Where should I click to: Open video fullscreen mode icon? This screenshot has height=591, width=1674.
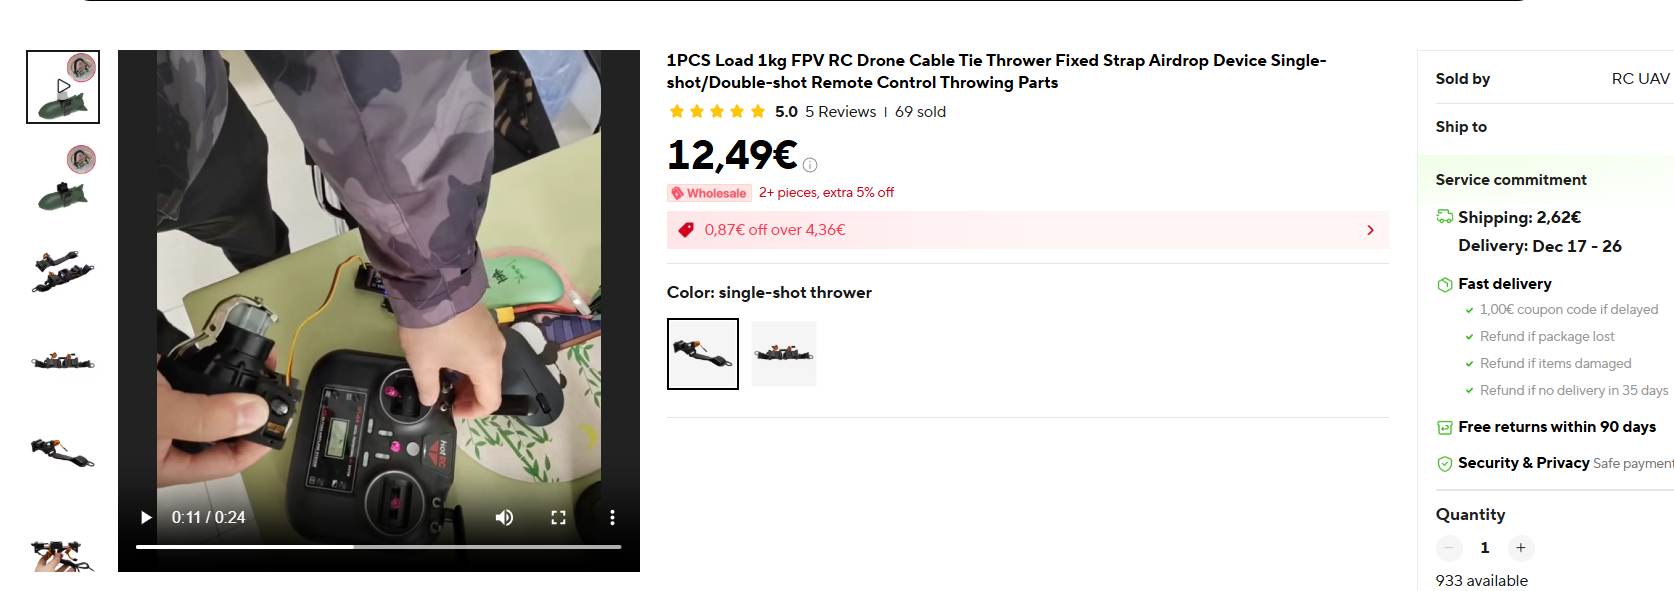tap(559, 517)
